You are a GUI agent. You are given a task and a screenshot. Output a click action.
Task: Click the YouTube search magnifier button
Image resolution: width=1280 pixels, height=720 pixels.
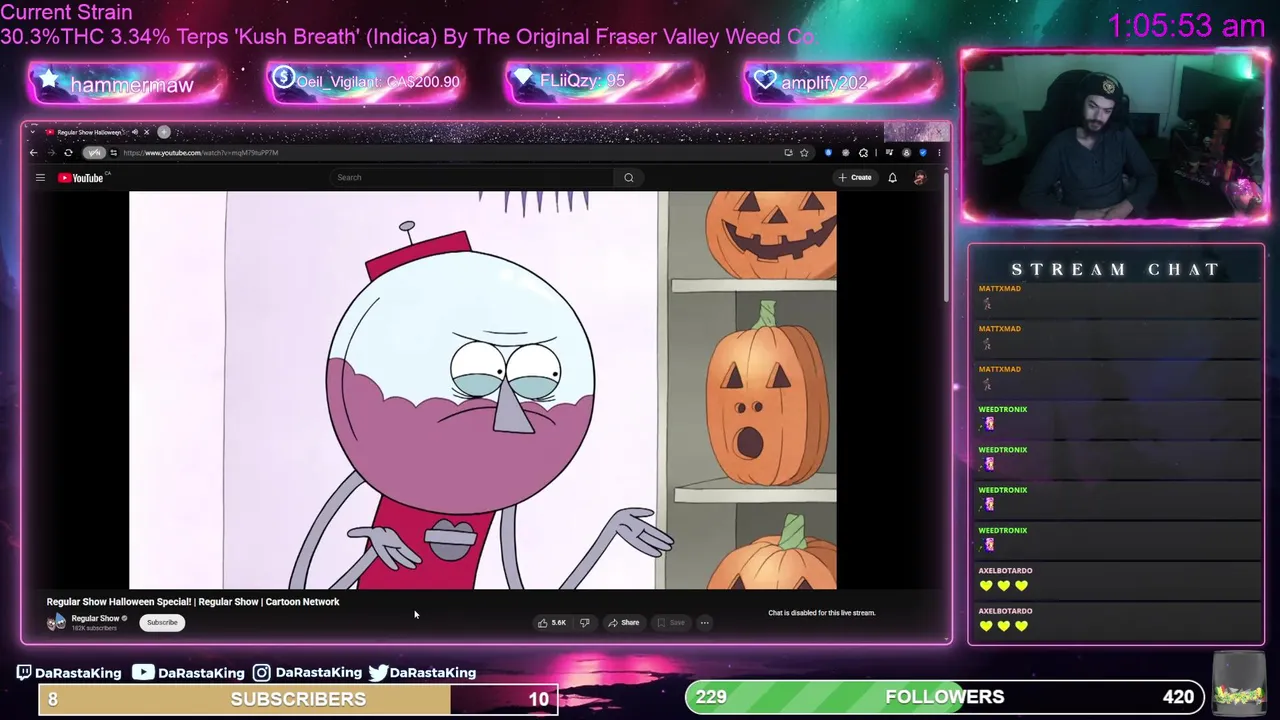(x=628, y=178)
